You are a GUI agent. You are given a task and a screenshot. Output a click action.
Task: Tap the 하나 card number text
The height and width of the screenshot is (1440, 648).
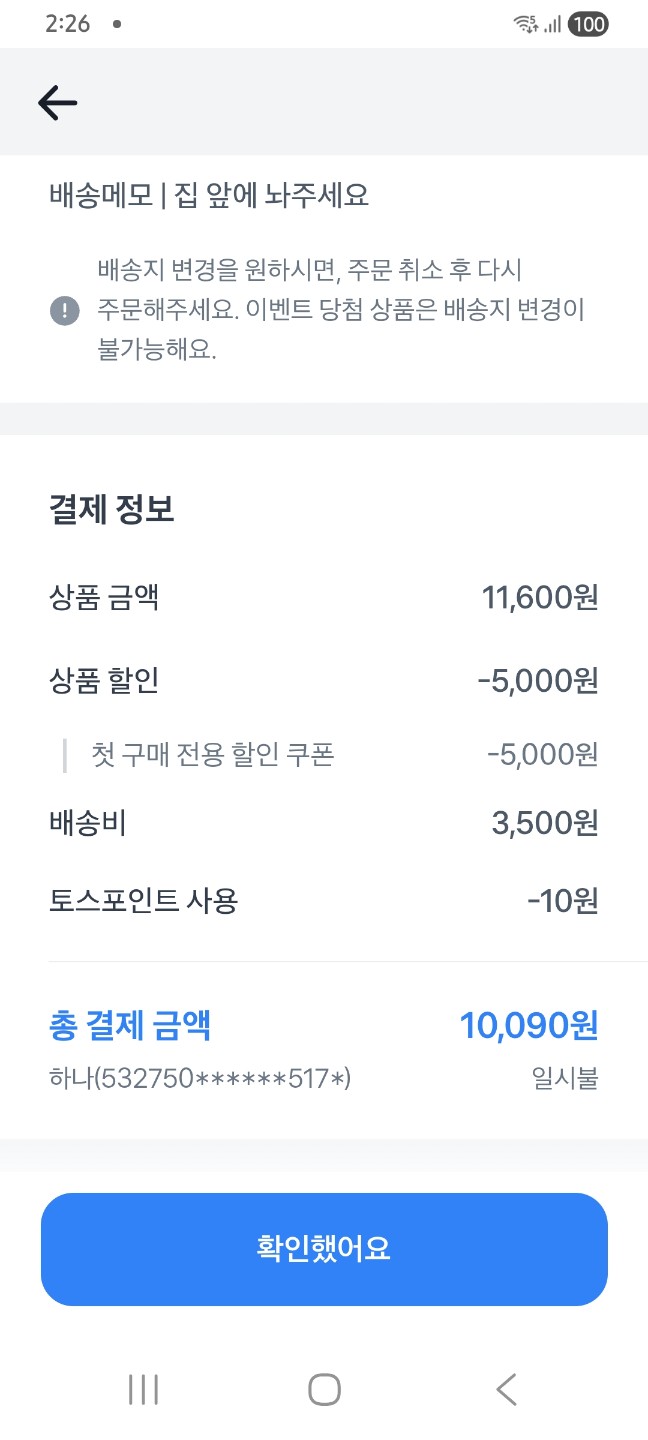coord(199,1079)
